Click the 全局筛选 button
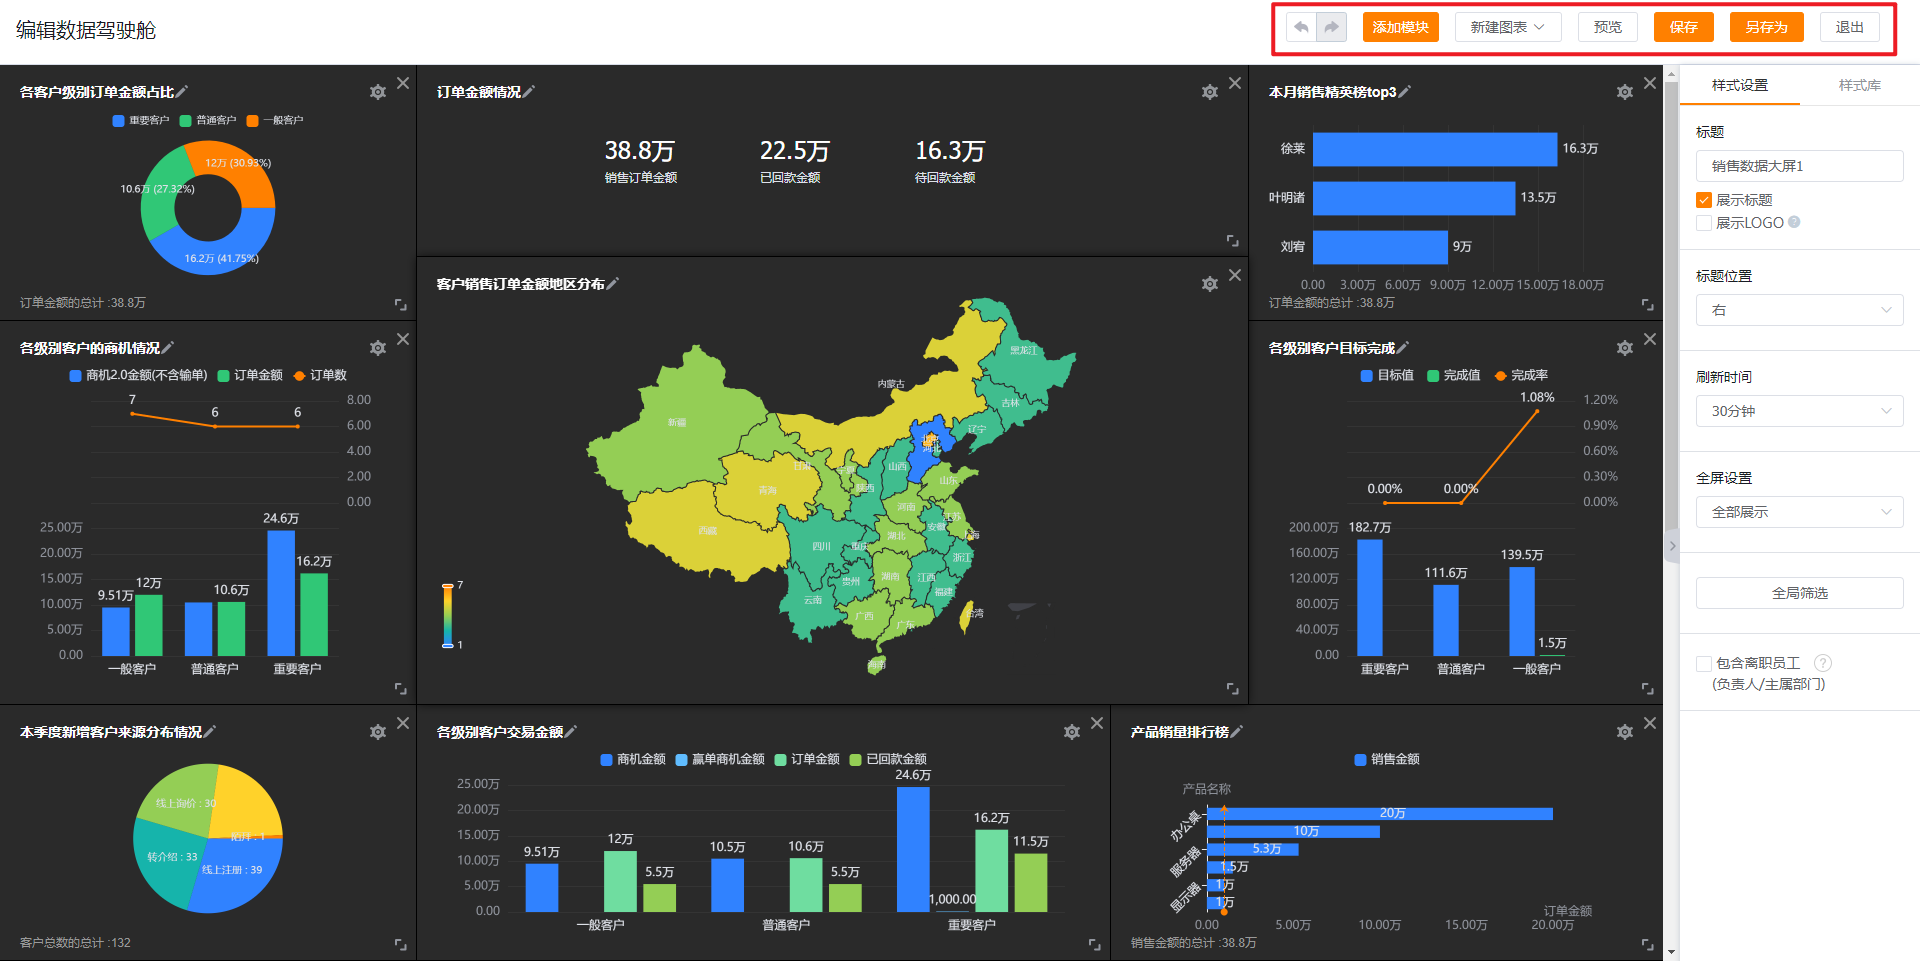Screen dimensions: 1920x961 1799,593
